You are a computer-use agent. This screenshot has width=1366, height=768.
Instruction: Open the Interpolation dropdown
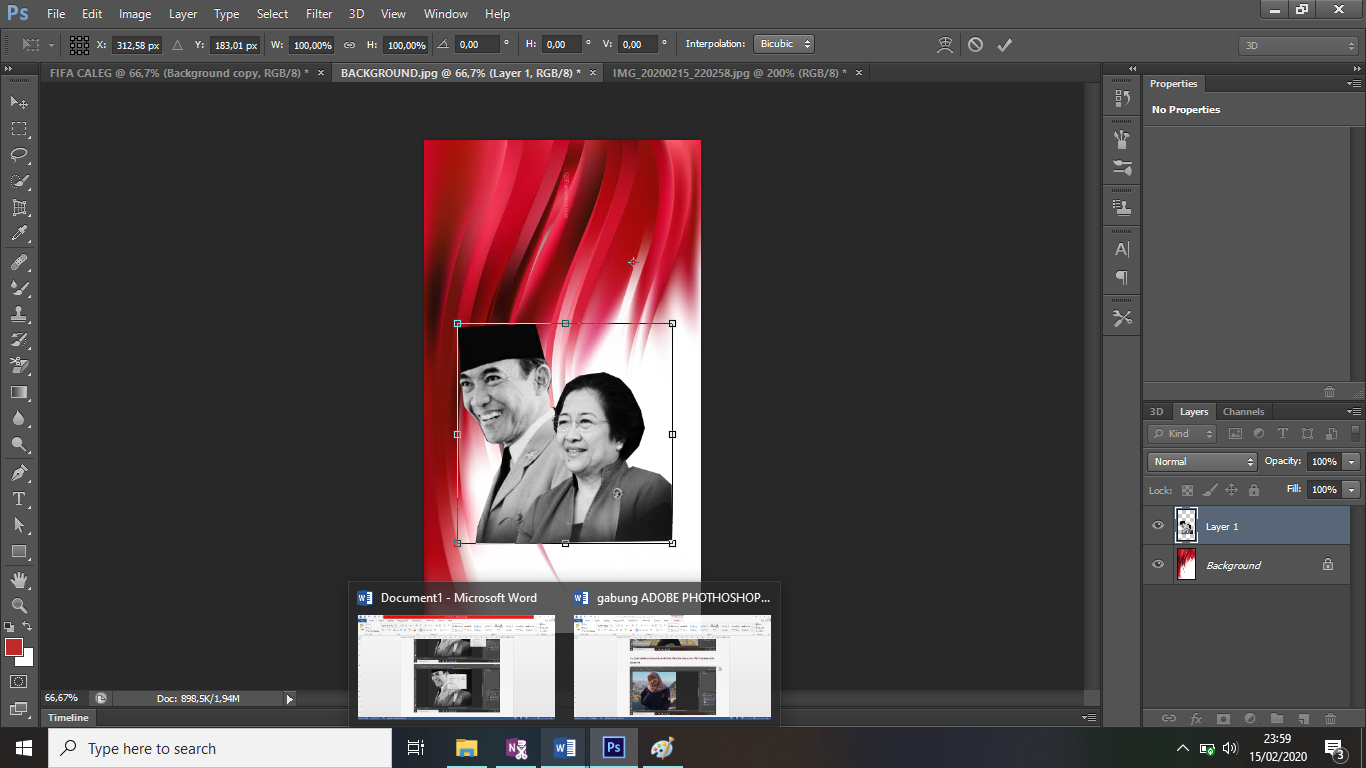click(783, 44)
